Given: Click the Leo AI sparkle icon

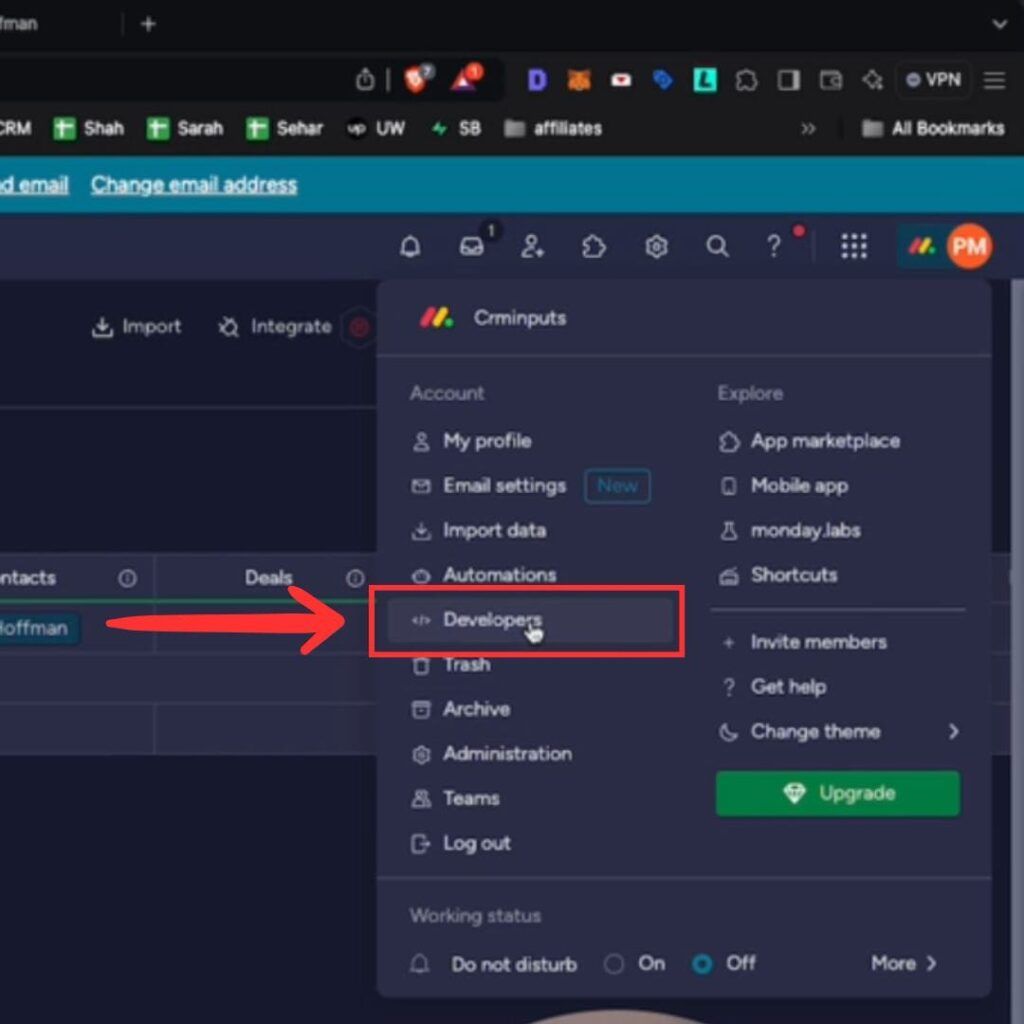Looking at the screenshot, I should coord(872,80).
